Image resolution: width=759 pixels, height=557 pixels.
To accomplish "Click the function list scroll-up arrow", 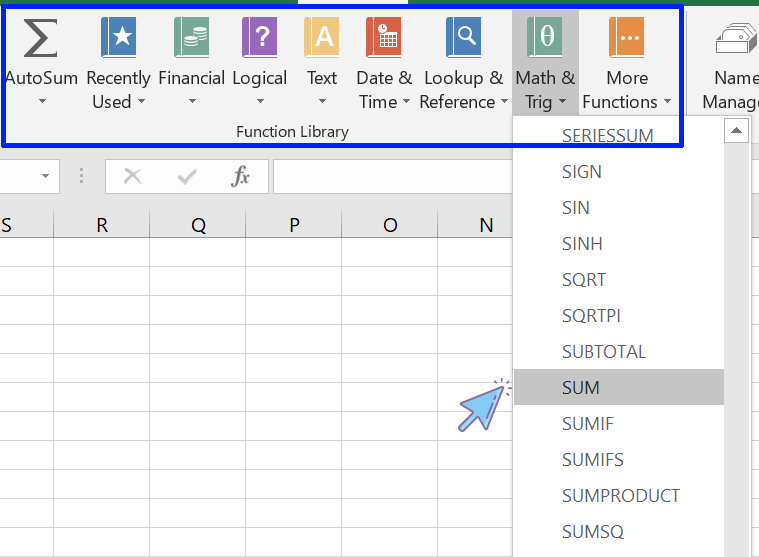I will pyautogui.click(x=736, y=131).
